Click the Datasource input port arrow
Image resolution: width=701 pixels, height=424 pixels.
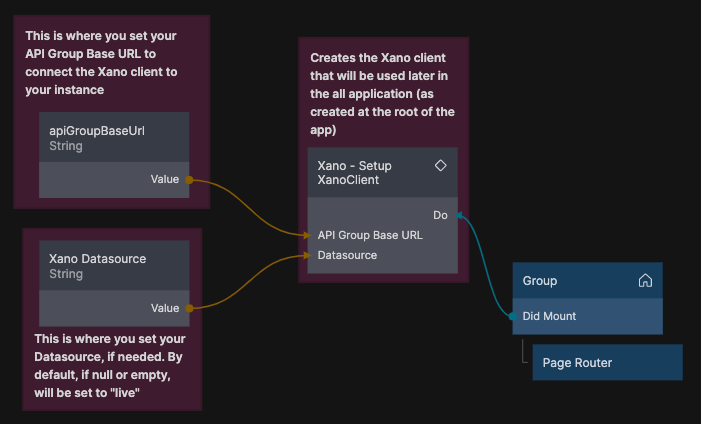[307, 255]
